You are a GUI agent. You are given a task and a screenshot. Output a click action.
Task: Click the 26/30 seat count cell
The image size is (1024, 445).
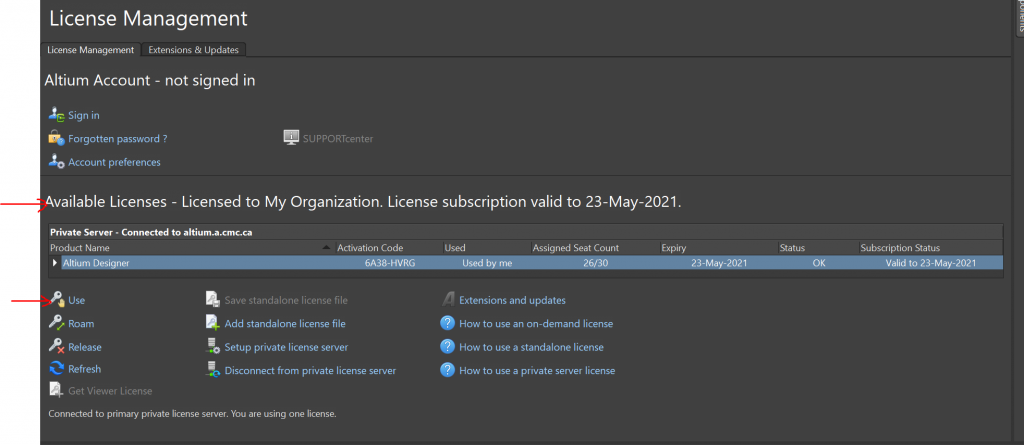(x=594, y=263)
